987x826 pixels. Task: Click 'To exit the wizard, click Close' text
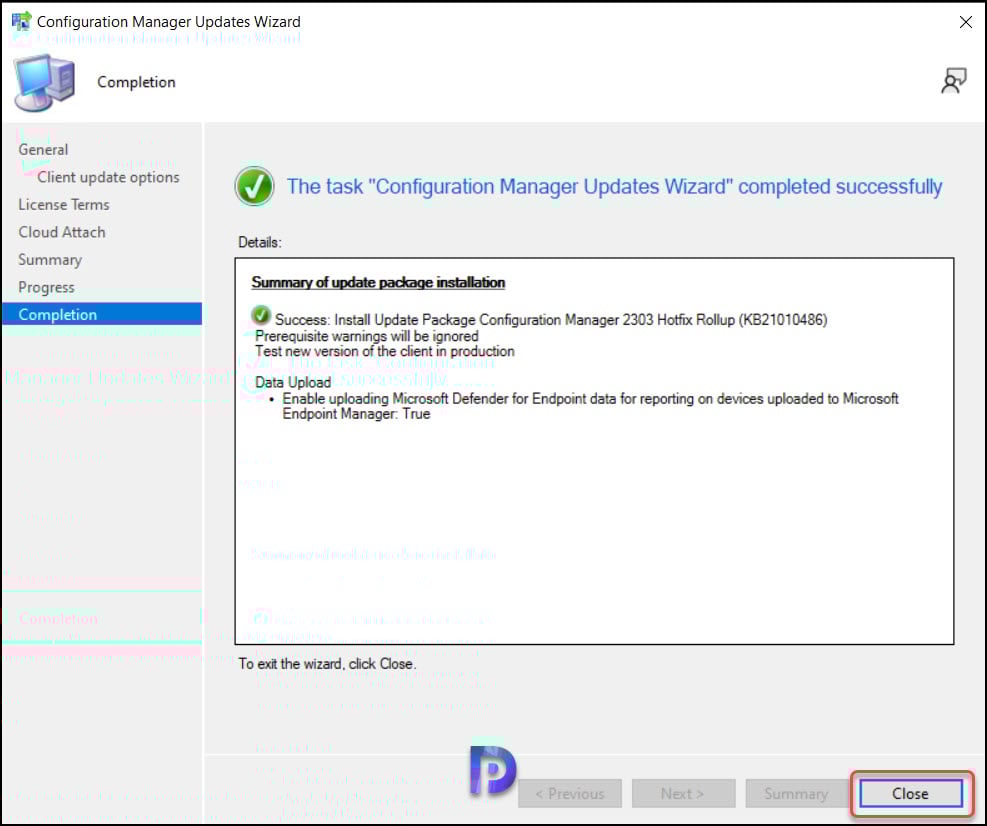click(327, 664)
